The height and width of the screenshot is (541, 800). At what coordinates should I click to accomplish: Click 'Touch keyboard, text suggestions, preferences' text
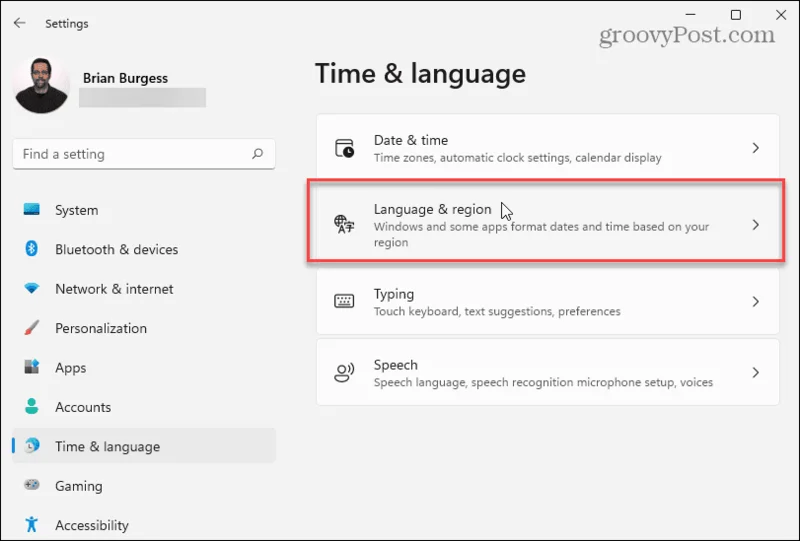tap(497, 311)
